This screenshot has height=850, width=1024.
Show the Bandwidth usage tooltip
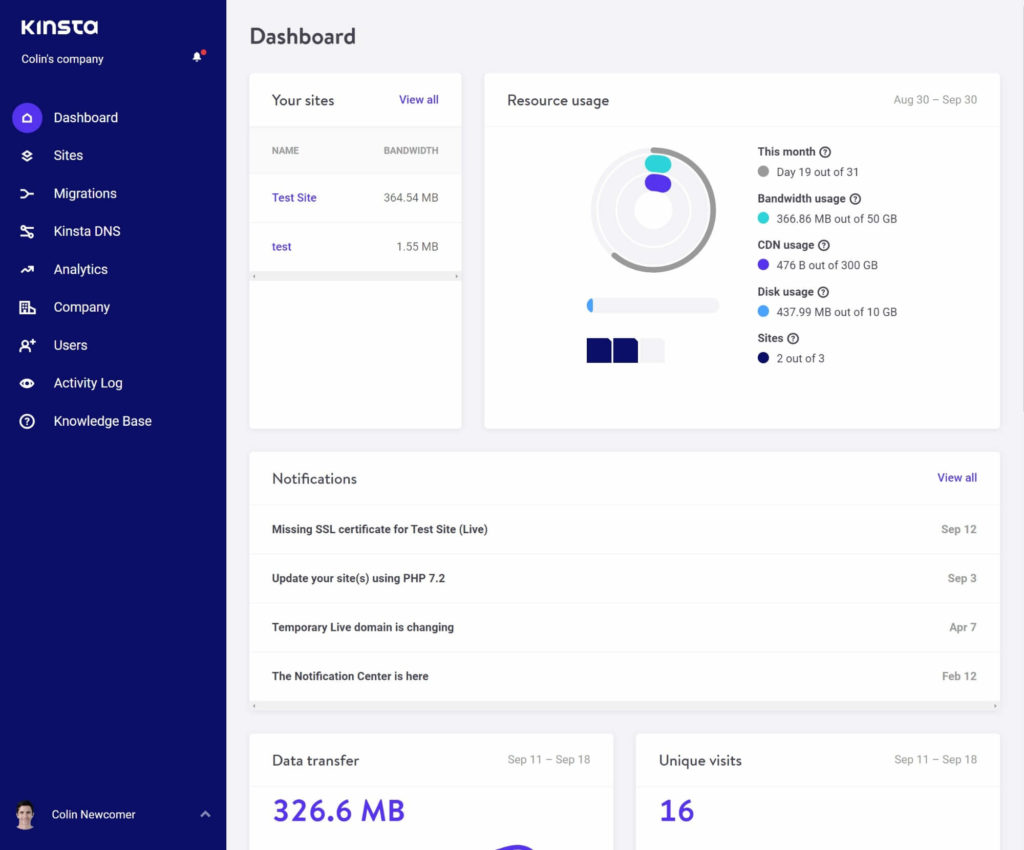tap(854, 198)
